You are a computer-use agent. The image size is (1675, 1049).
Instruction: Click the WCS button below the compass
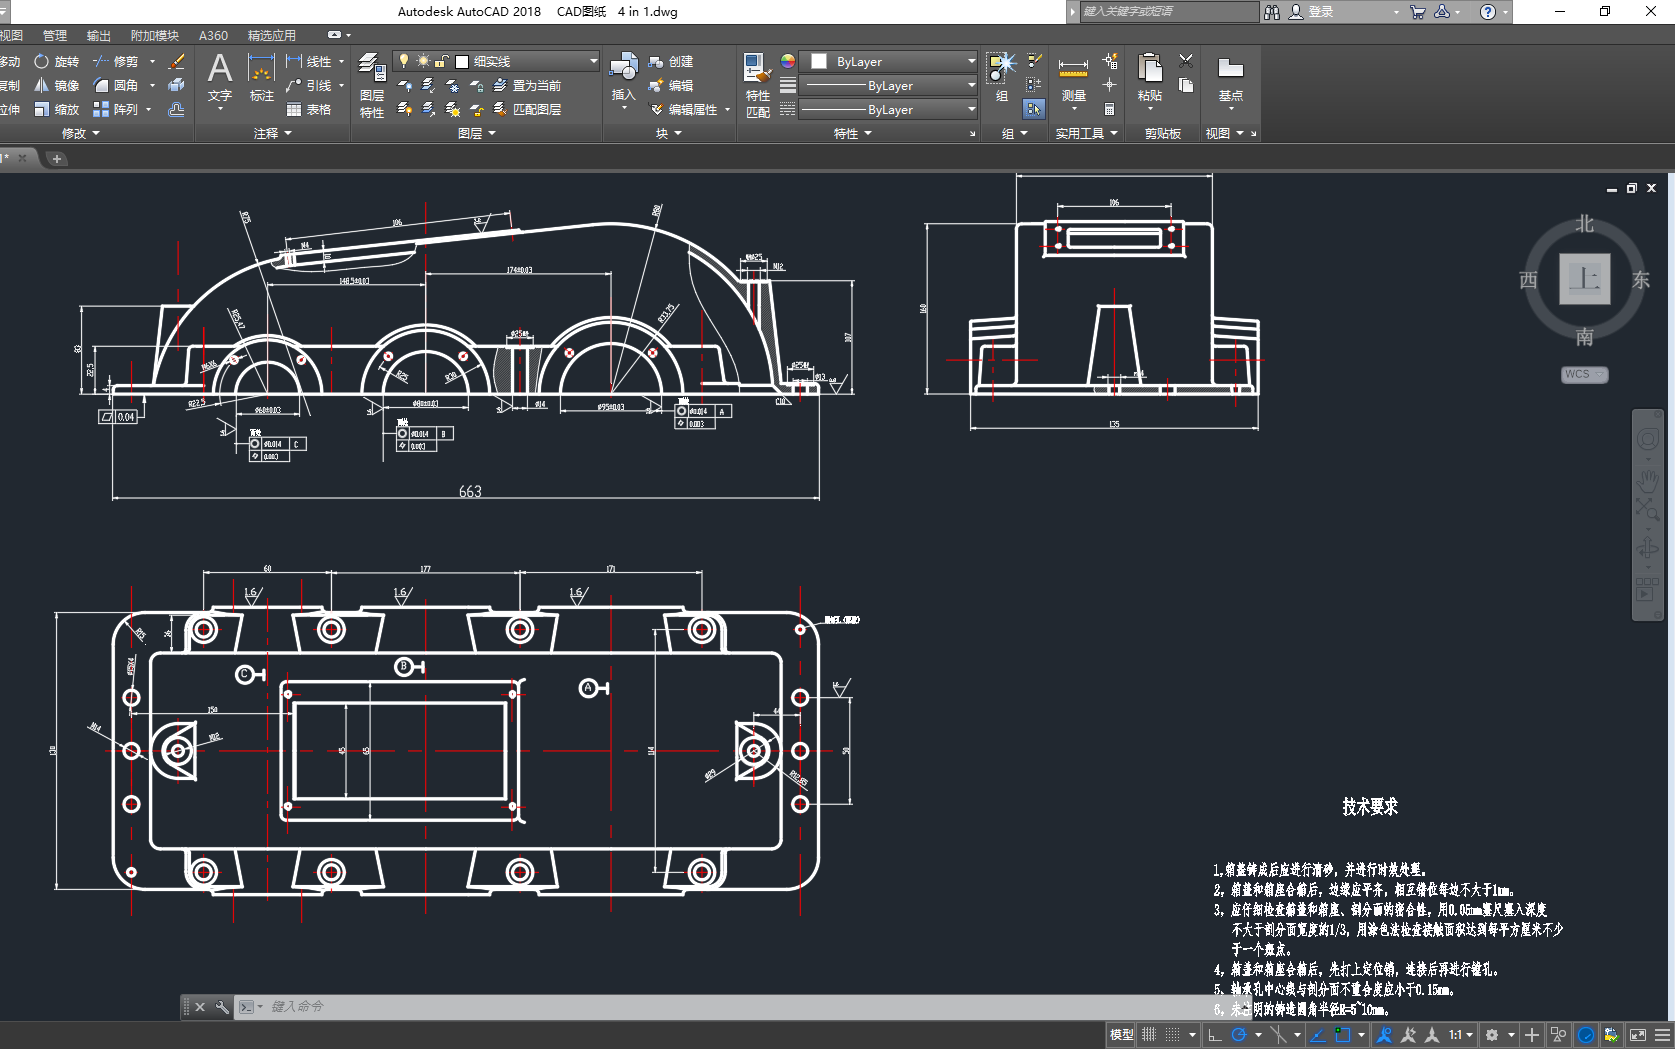click(1584, 375)
